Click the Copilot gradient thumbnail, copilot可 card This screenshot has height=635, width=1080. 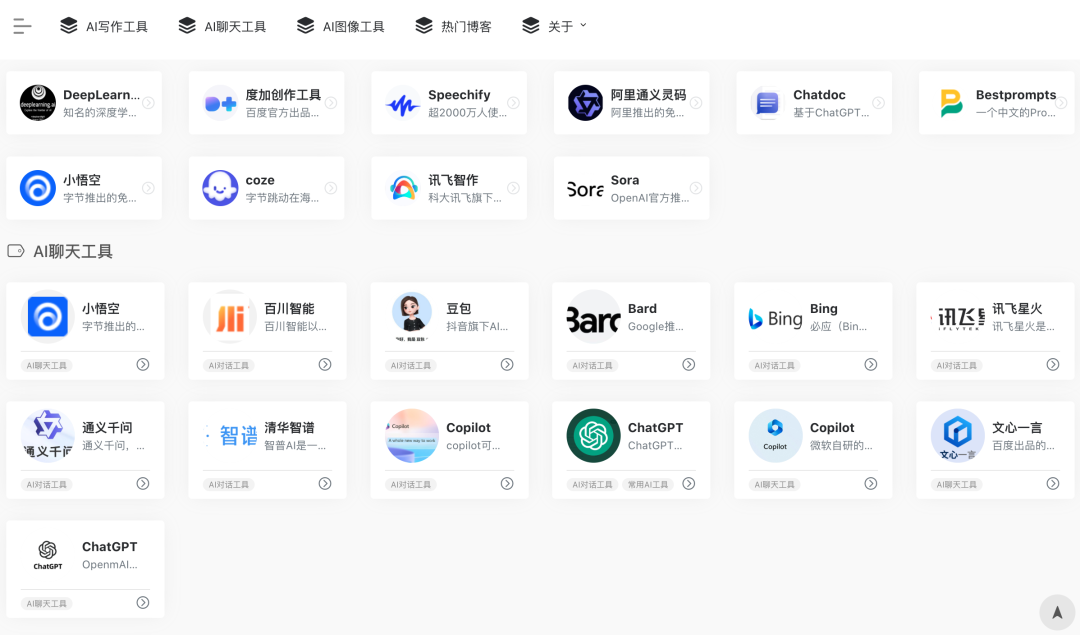tap(412, 436)
